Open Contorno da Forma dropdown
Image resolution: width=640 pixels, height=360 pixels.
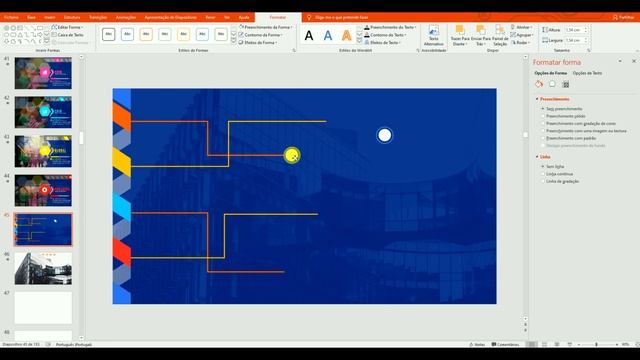(261, 35)
